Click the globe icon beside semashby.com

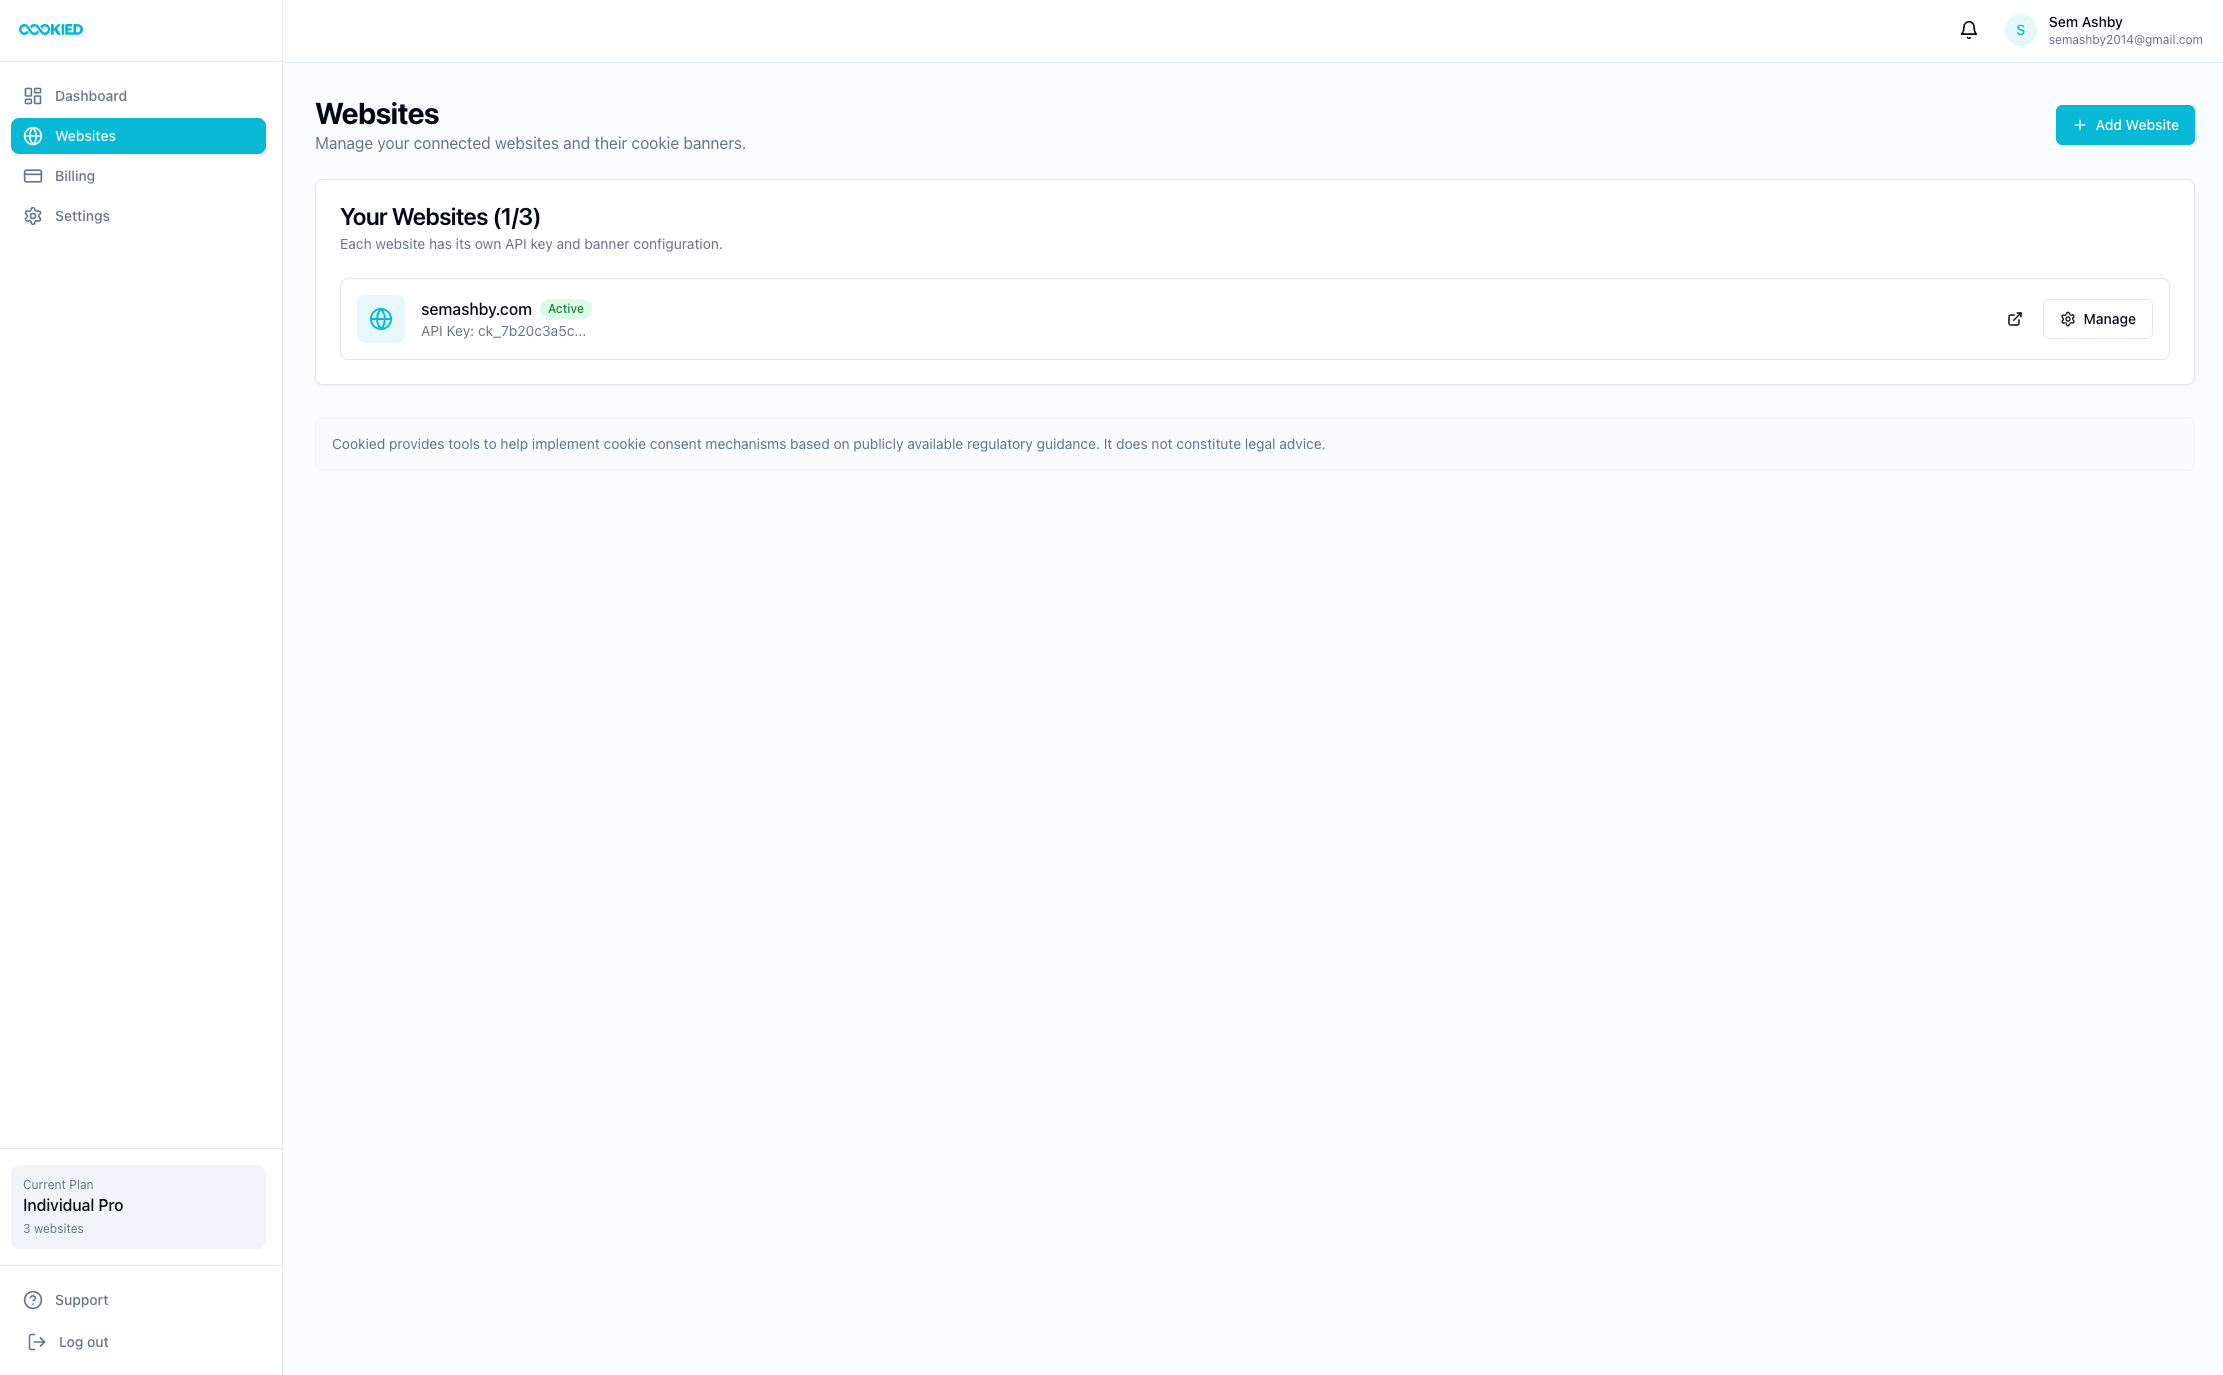tap(381, 318)
